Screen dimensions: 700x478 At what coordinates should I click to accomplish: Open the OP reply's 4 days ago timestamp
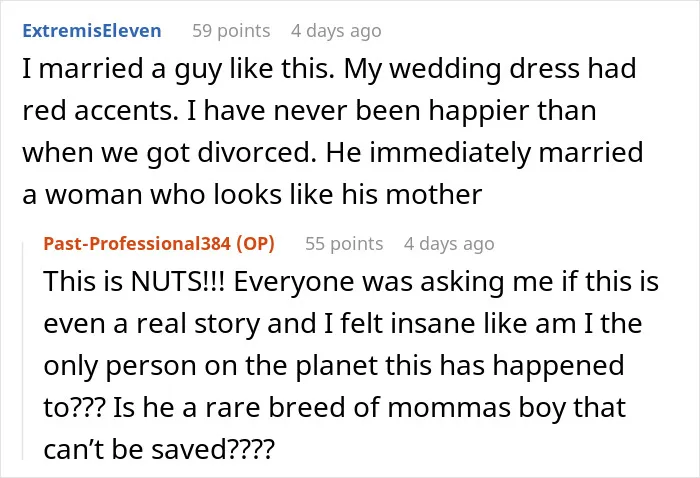point(449,244)
